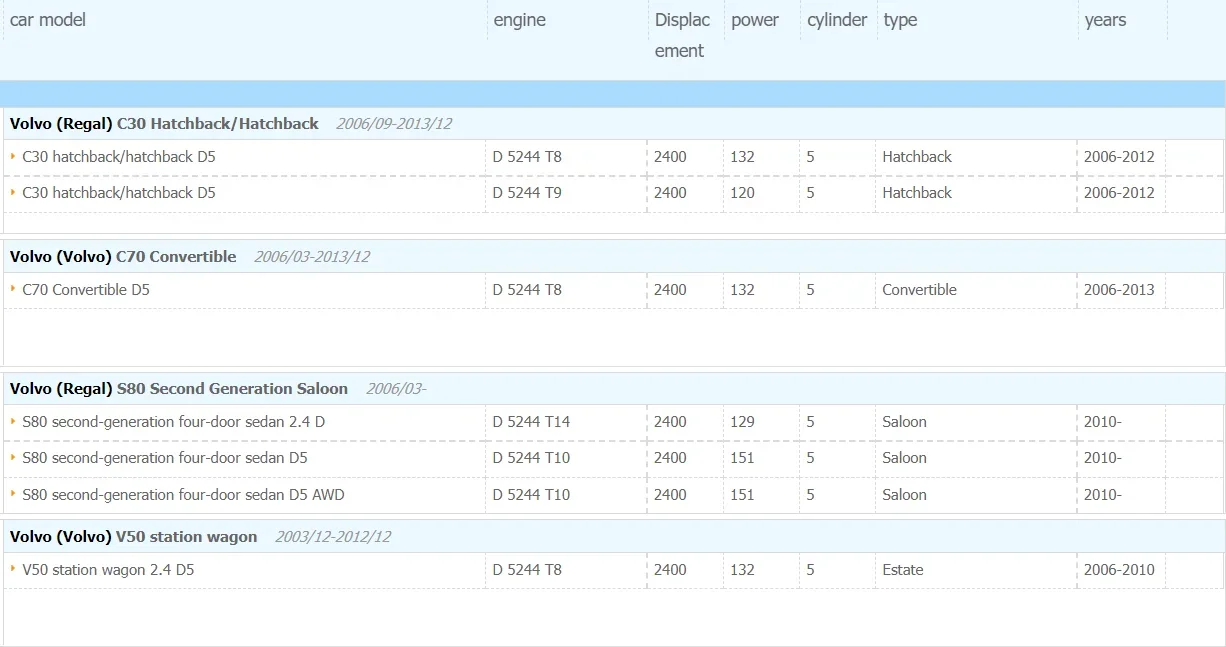
Task: Select the 'Displacement' column header
Action: [683, 35]
